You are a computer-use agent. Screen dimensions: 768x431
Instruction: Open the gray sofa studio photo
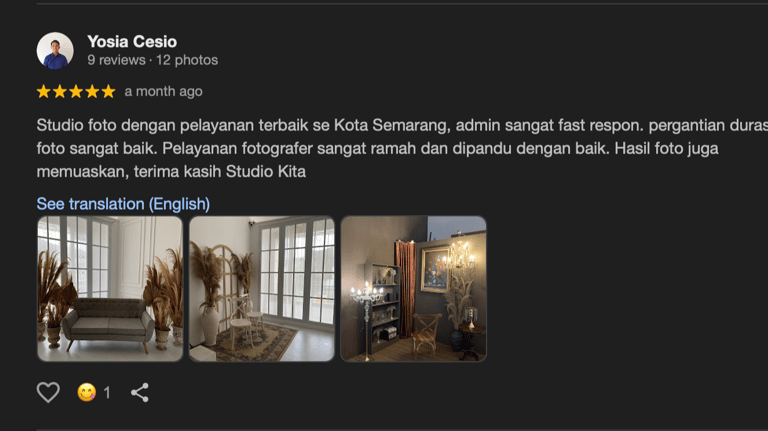pyautogui.click(x=110, y=289)
